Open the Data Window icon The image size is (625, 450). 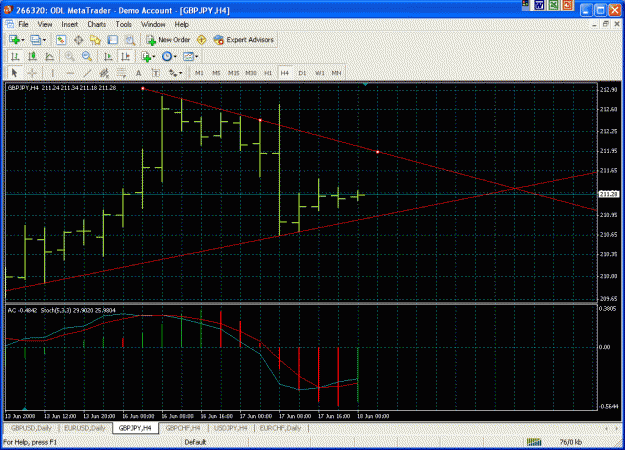79,40
